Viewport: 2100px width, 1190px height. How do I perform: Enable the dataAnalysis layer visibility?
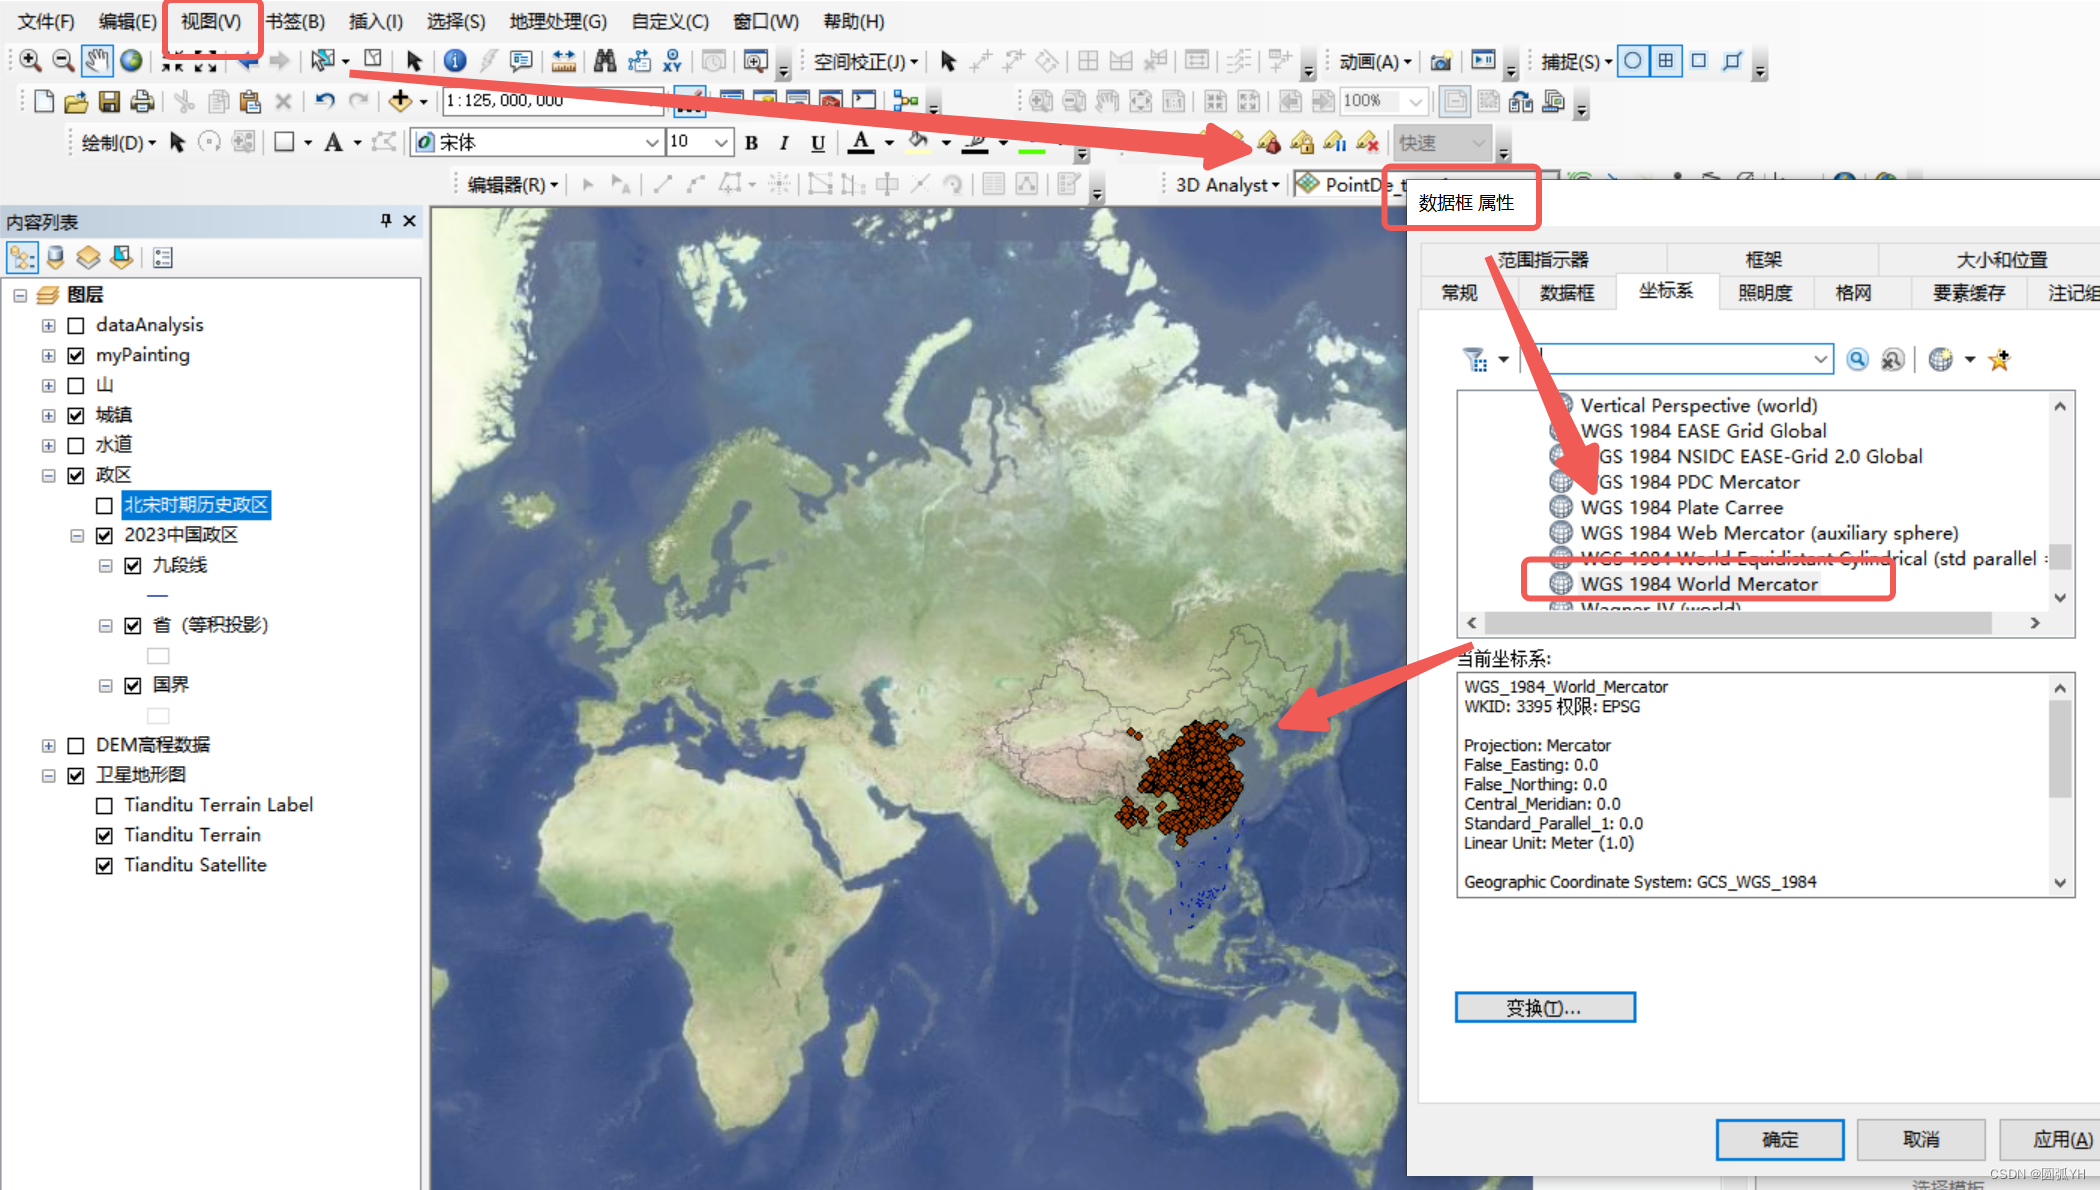click(x=76, y=325)
